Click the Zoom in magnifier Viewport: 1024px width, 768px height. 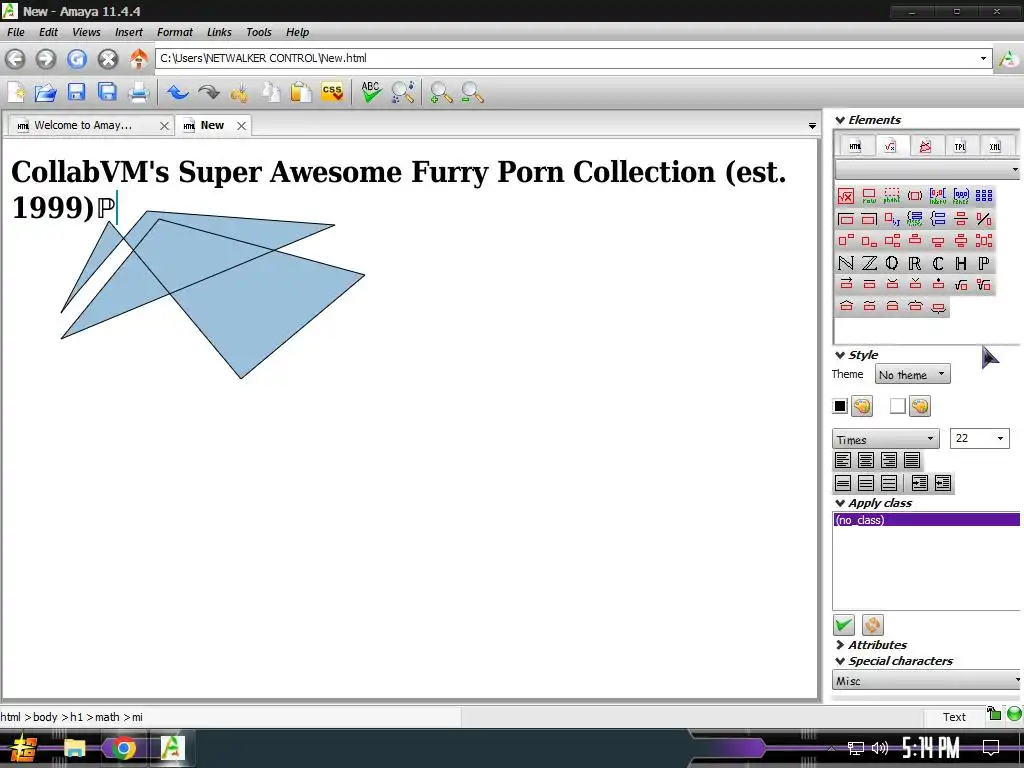(441, 92)
